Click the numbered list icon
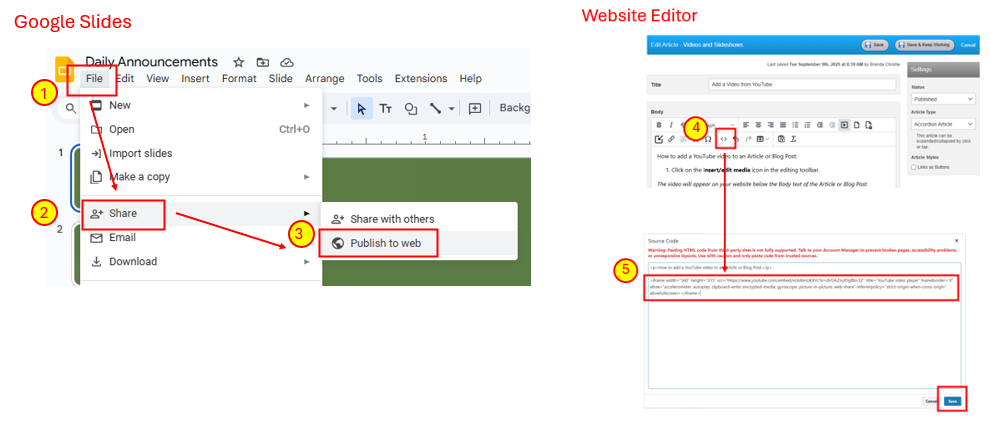 pyautogui.click(x=807, y=125)
